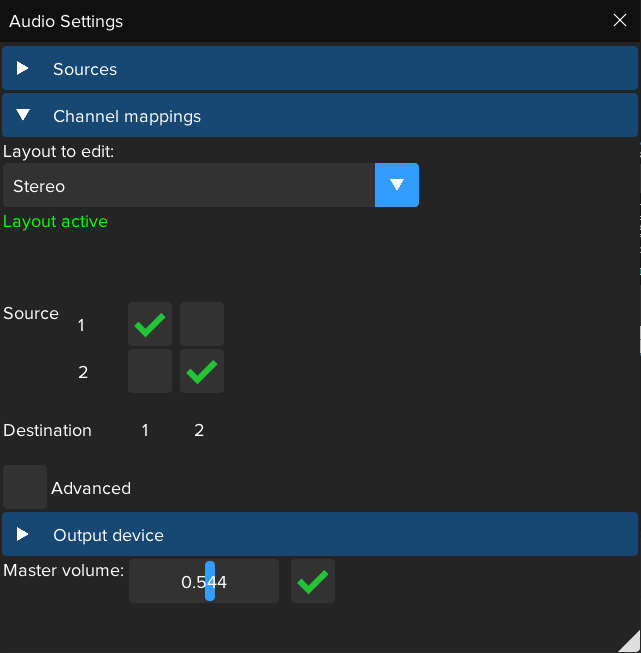Click the Audio Settings title bar
The image size is (641, 653).
[300, 20]
